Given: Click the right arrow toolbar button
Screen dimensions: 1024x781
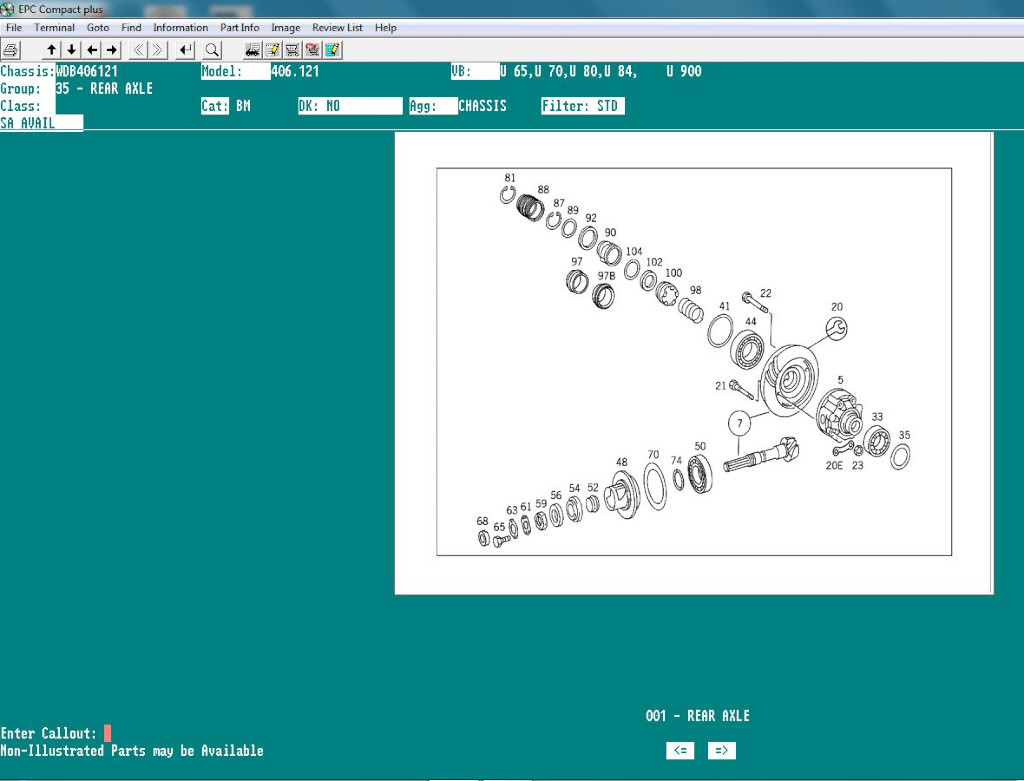Looking at the screenshot, I should pyautogui.click(x=112, y=50).
